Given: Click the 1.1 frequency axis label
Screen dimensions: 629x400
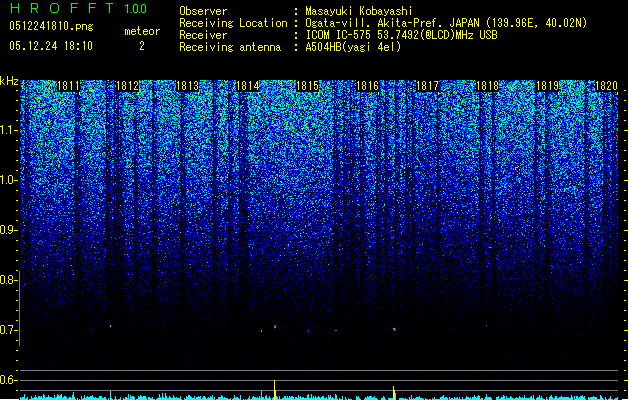Looking at the screenshot, I should [8, 130].
